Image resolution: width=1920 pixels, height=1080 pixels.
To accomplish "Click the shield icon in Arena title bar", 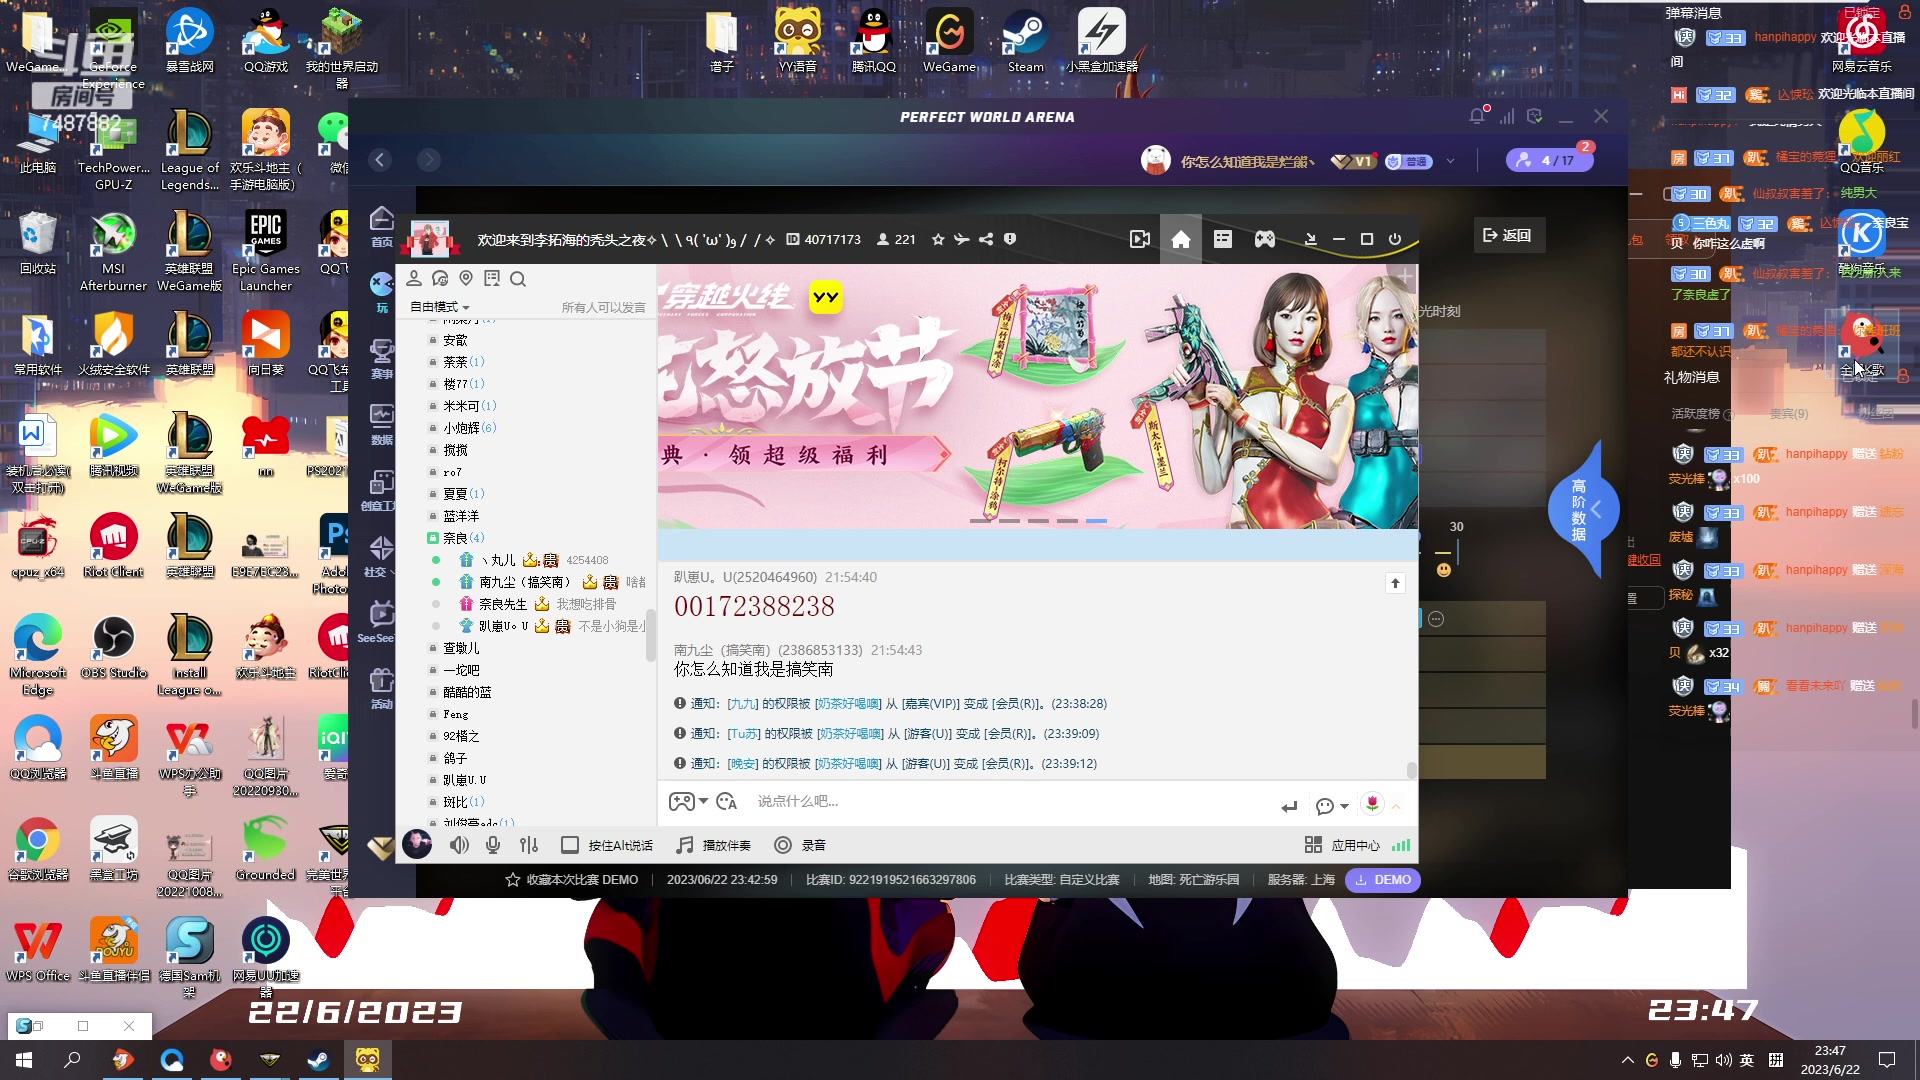I will tap(1535, 116).
